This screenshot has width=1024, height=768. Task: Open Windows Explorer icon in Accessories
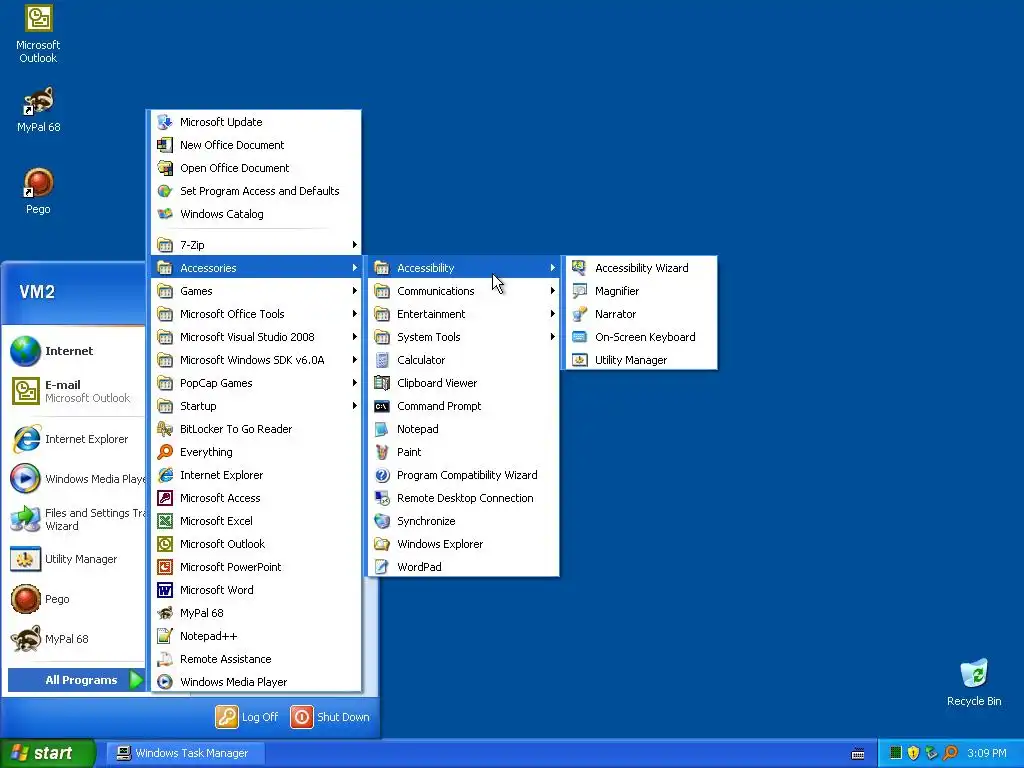click(382, 544)
